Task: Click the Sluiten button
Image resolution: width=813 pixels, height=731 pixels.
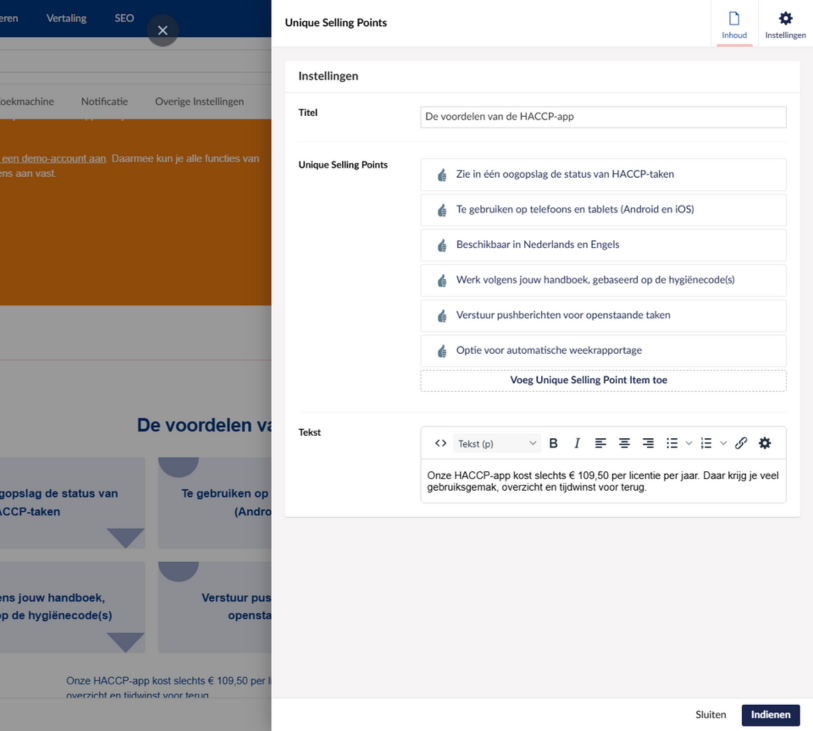Action: (710, 715)
